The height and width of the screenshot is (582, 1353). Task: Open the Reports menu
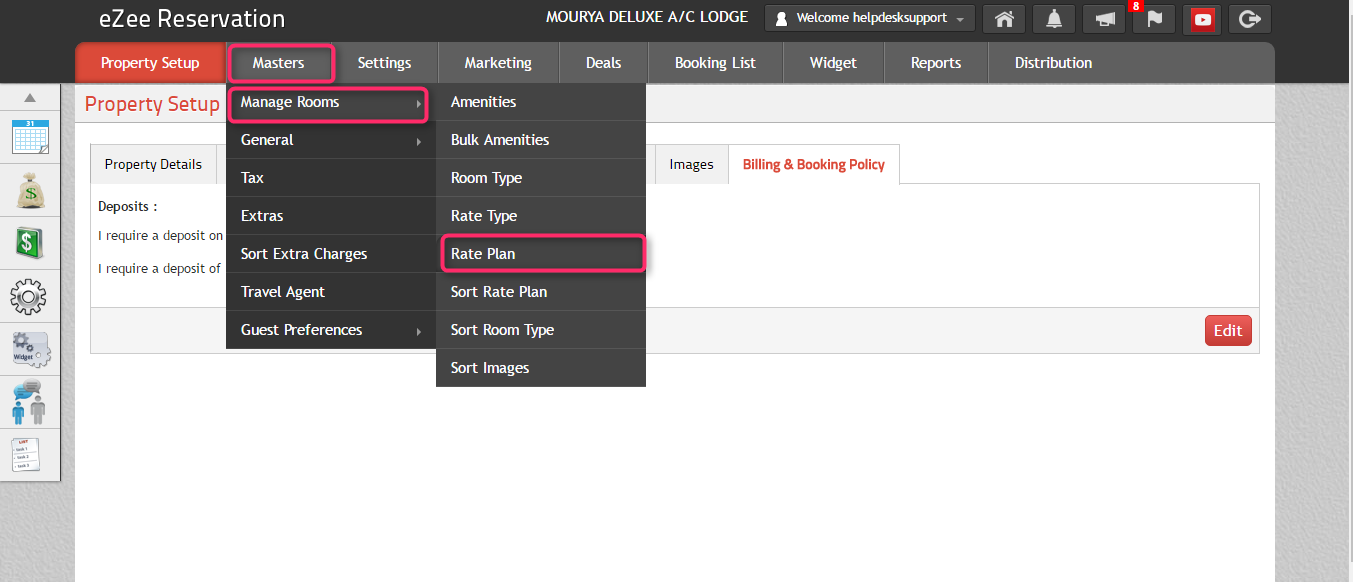(936, 63)
